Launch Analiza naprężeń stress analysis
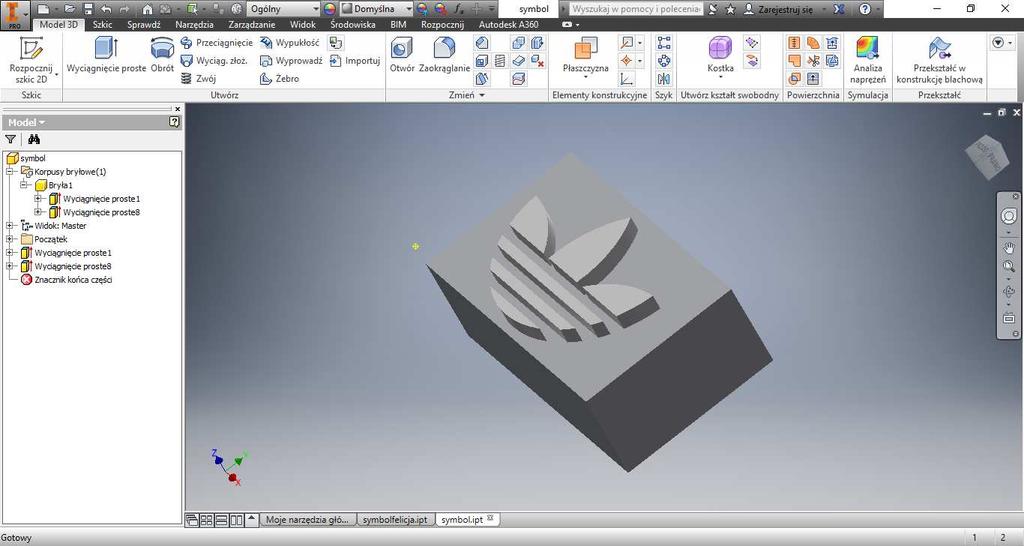The image size is (1024, 546). (x=868, y=60)
